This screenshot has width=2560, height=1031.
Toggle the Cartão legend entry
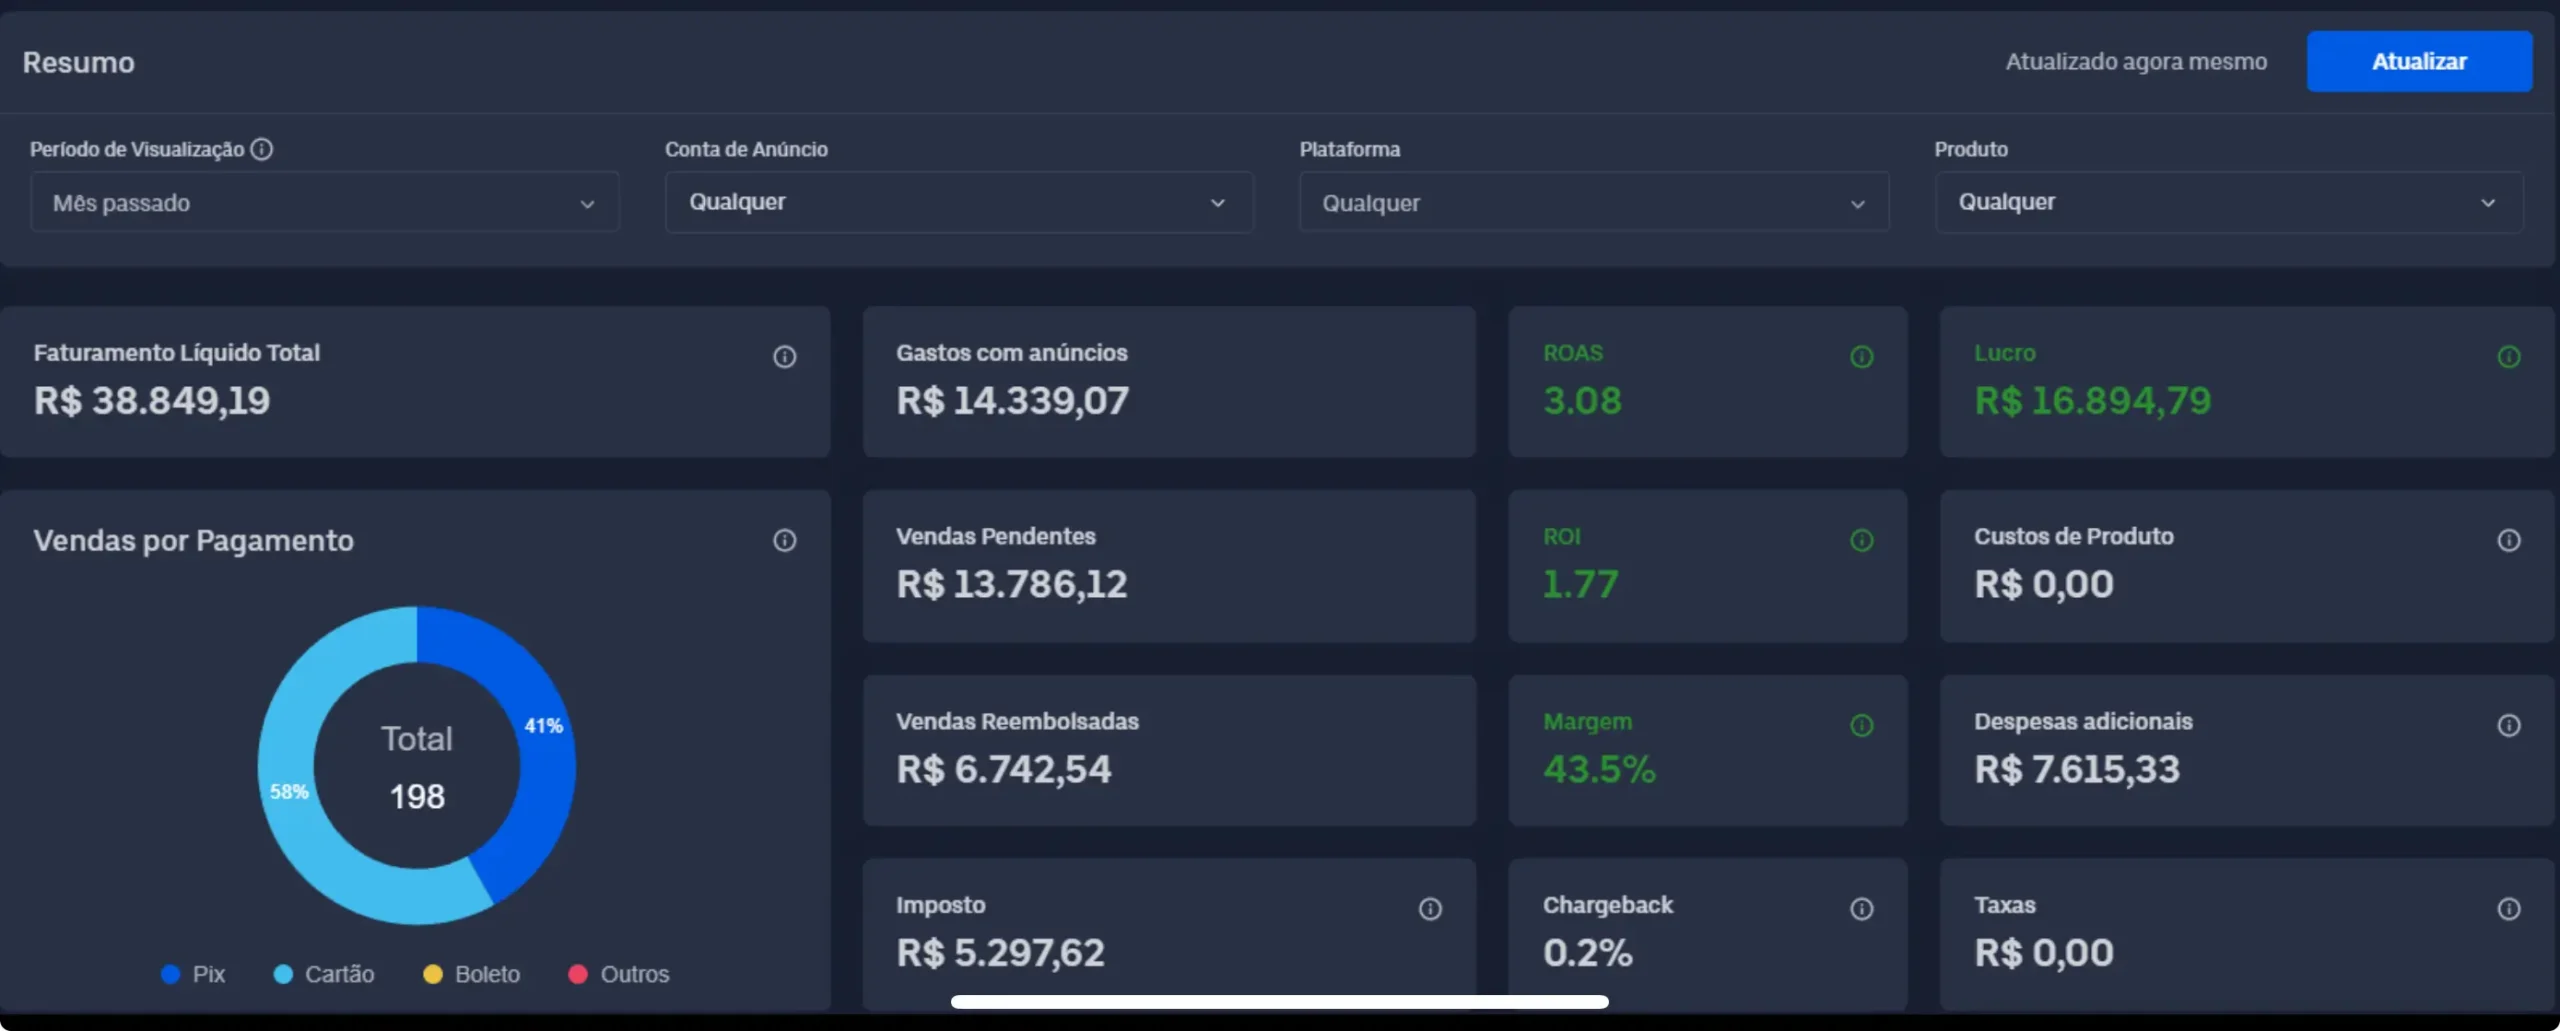(x=324, y=974)
